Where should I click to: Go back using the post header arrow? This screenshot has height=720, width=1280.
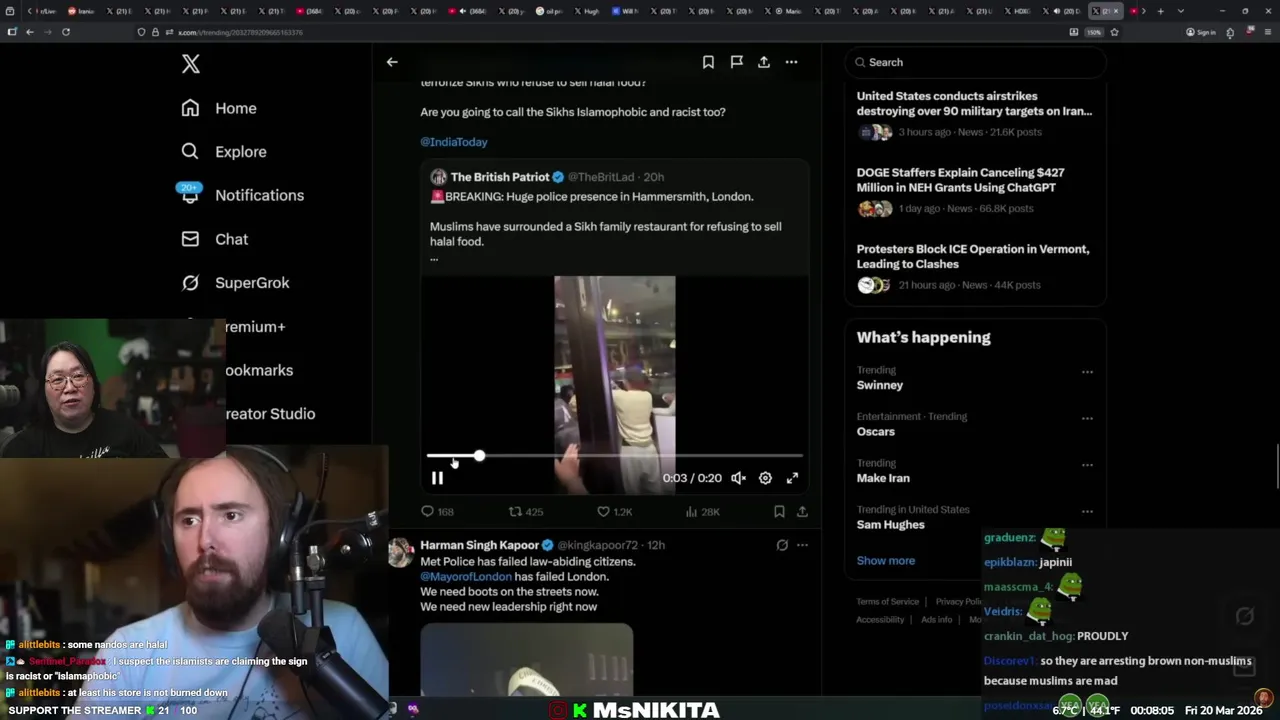tap(392, 62)
